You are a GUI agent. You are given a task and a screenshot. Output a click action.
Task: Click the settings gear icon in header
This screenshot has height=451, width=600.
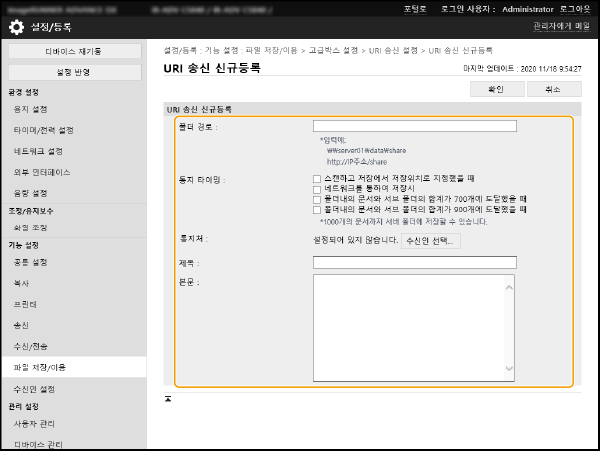pos(17,26)
